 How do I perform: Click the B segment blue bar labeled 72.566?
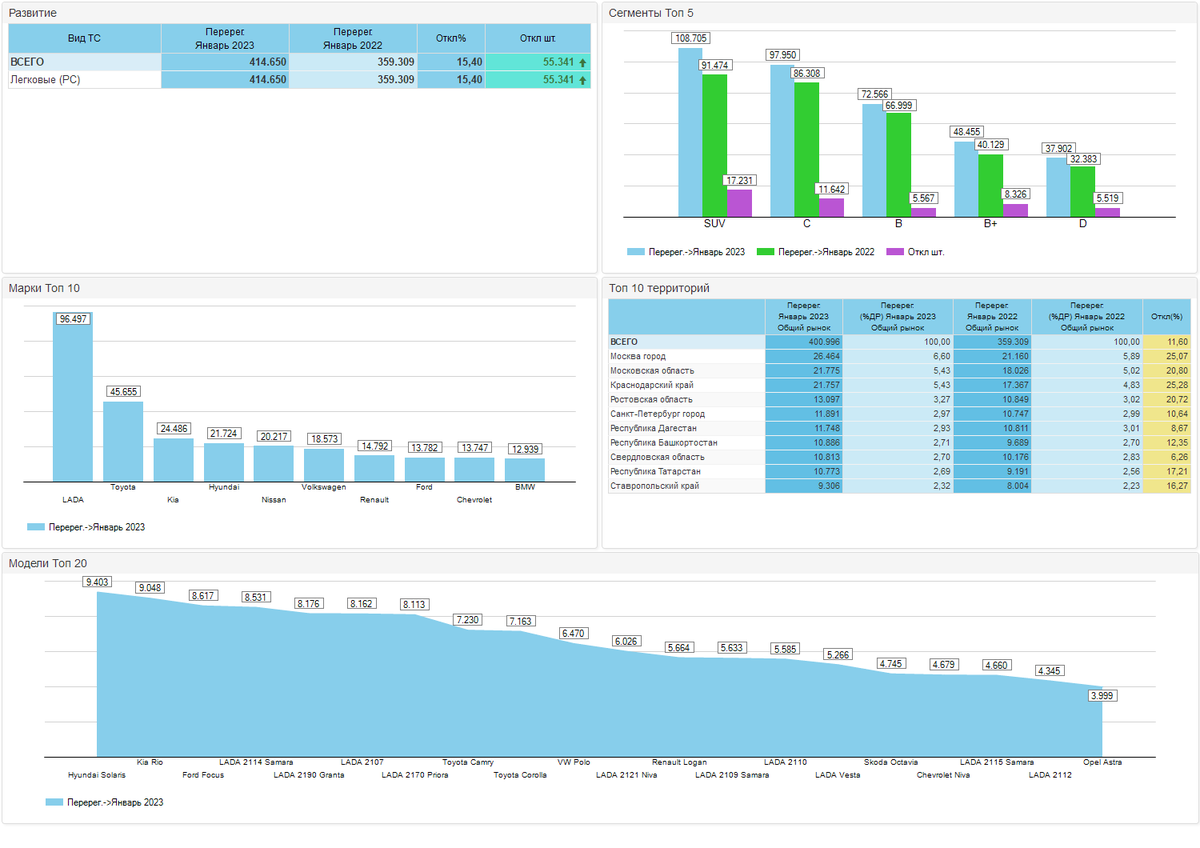tap(874, 160)
